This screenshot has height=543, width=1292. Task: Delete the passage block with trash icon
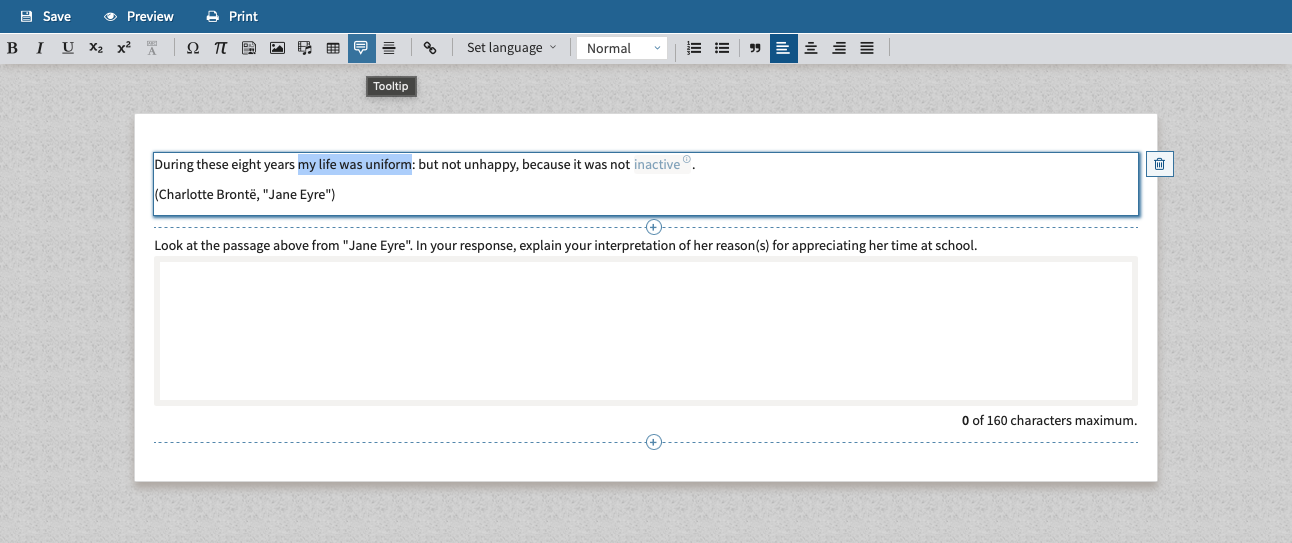pos(1159,165)
